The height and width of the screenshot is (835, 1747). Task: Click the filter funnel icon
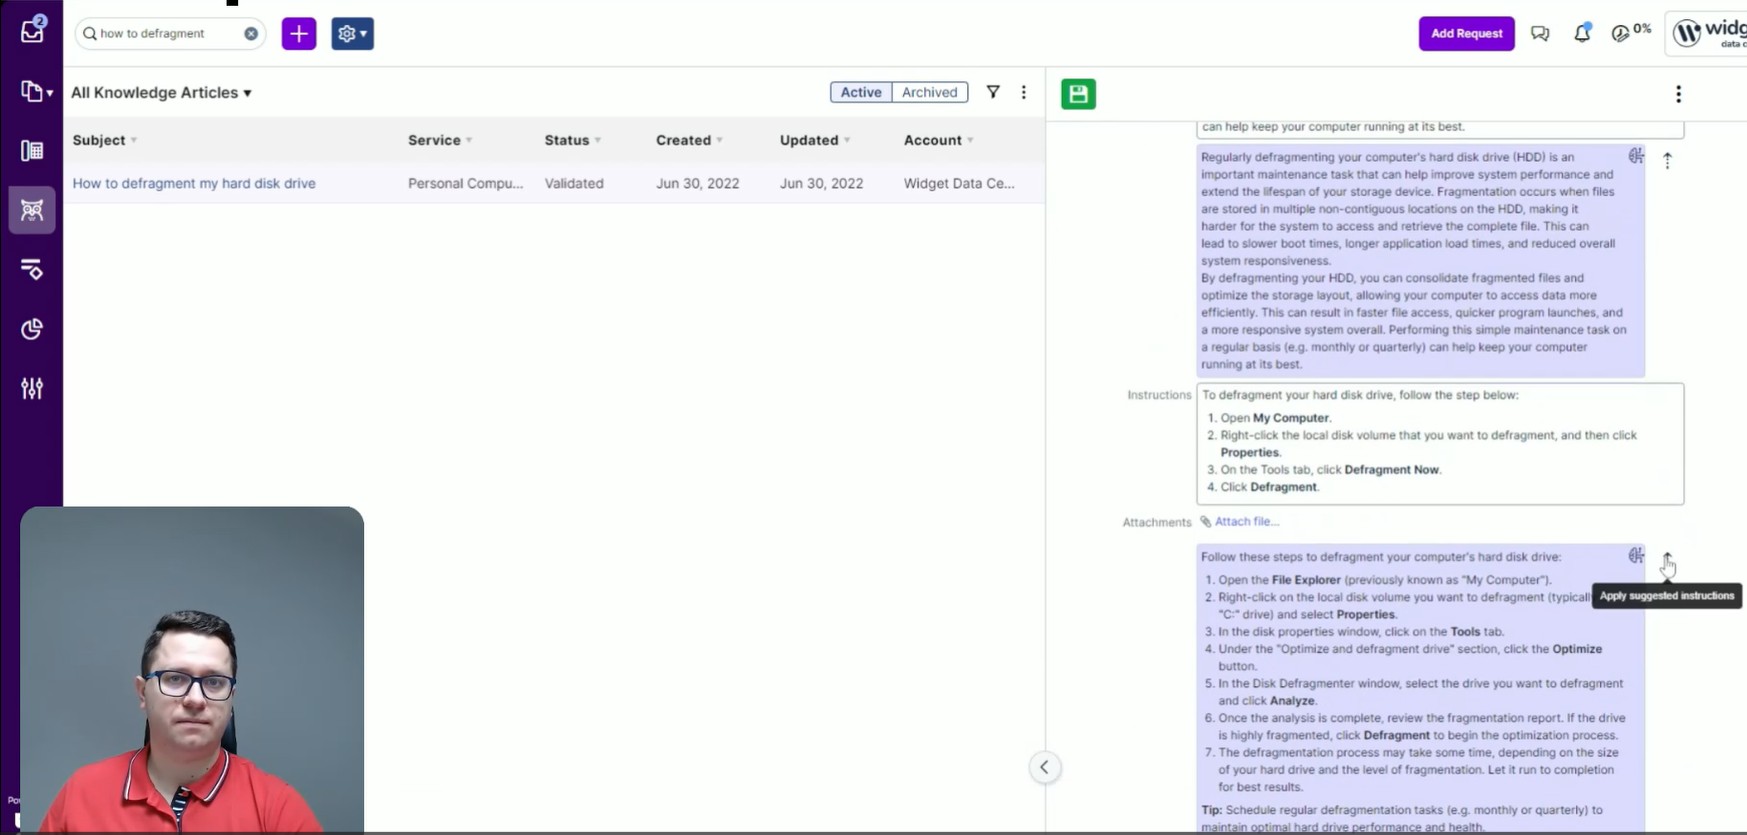993,92
